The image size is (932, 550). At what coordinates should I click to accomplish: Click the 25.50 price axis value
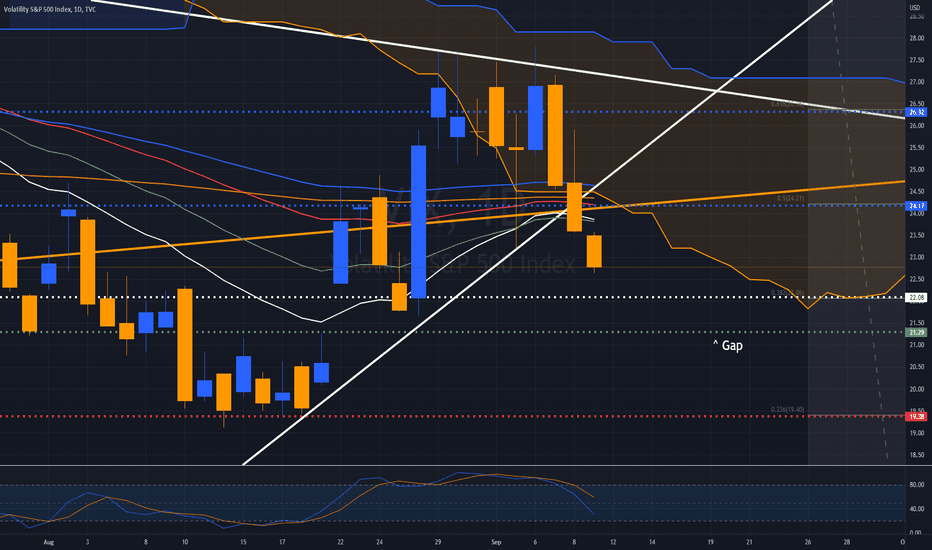pyautogui.click(x=916, y=147)
